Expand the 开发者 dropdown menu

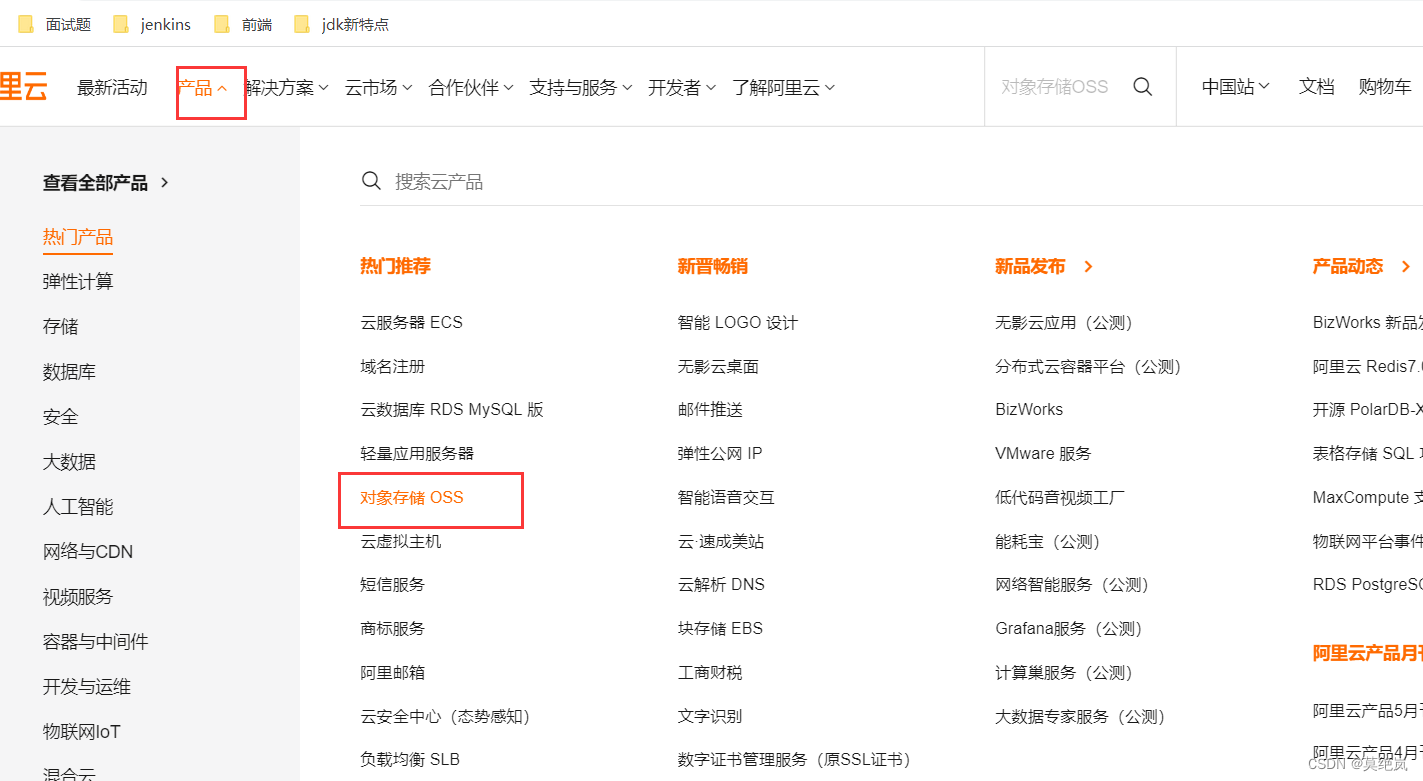[x=682, y=88]
